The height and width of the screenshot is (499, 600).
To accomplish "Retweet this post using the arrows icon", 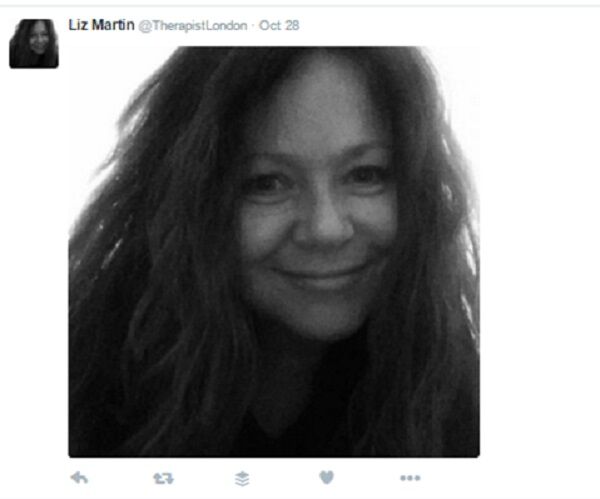I will 163,478.
